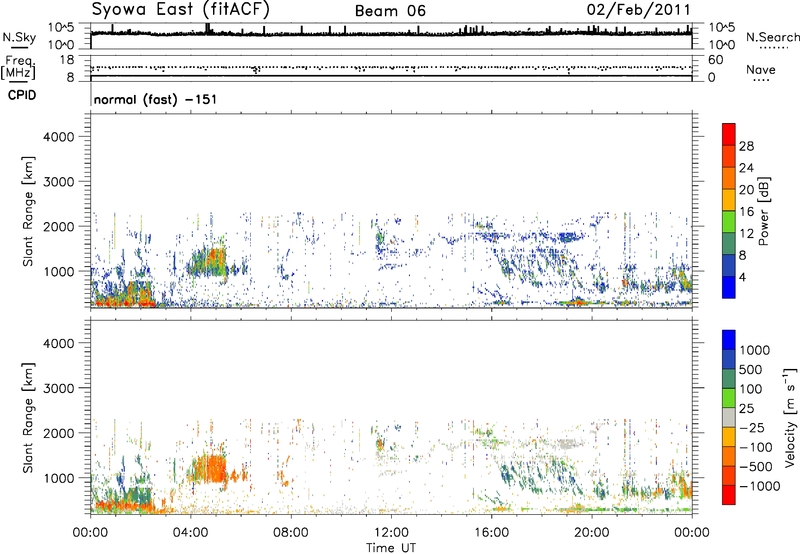Image resolution: width=800 pixels, height=554 pixels.
Task: Click the 16:00 time tick label
Action: pos(491,533)
